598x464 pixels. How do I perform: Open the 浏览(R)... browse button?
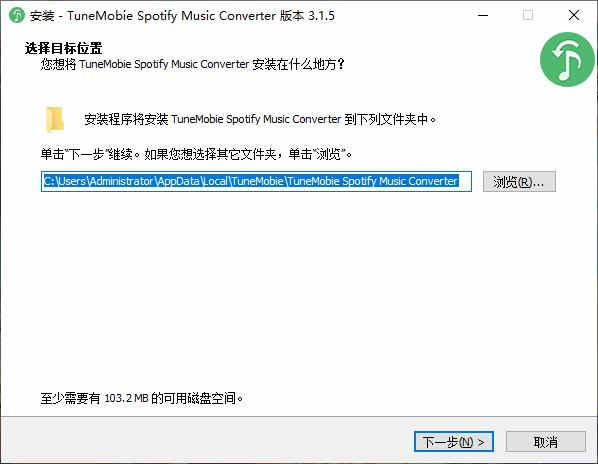(x=519, y=181)
